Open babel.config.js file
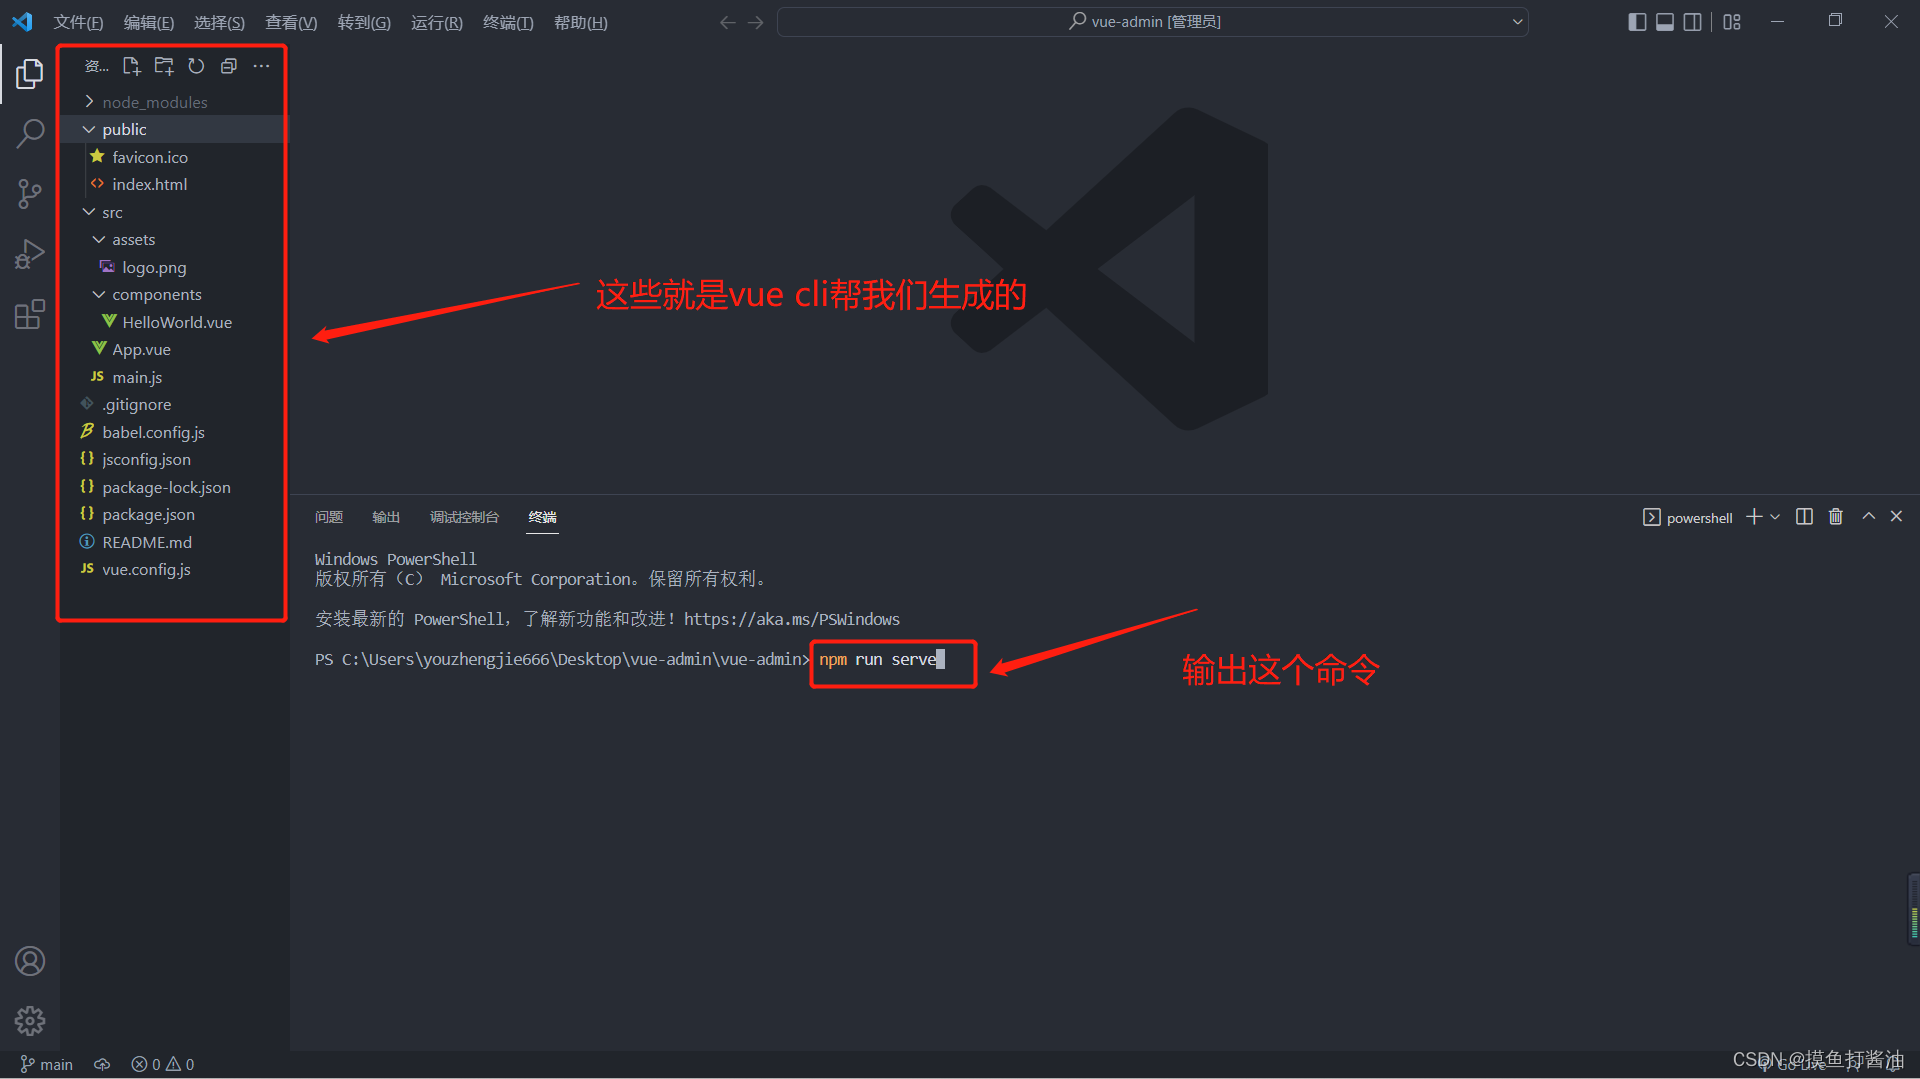Screen dimensions: 1920x1079 [173, 432]
